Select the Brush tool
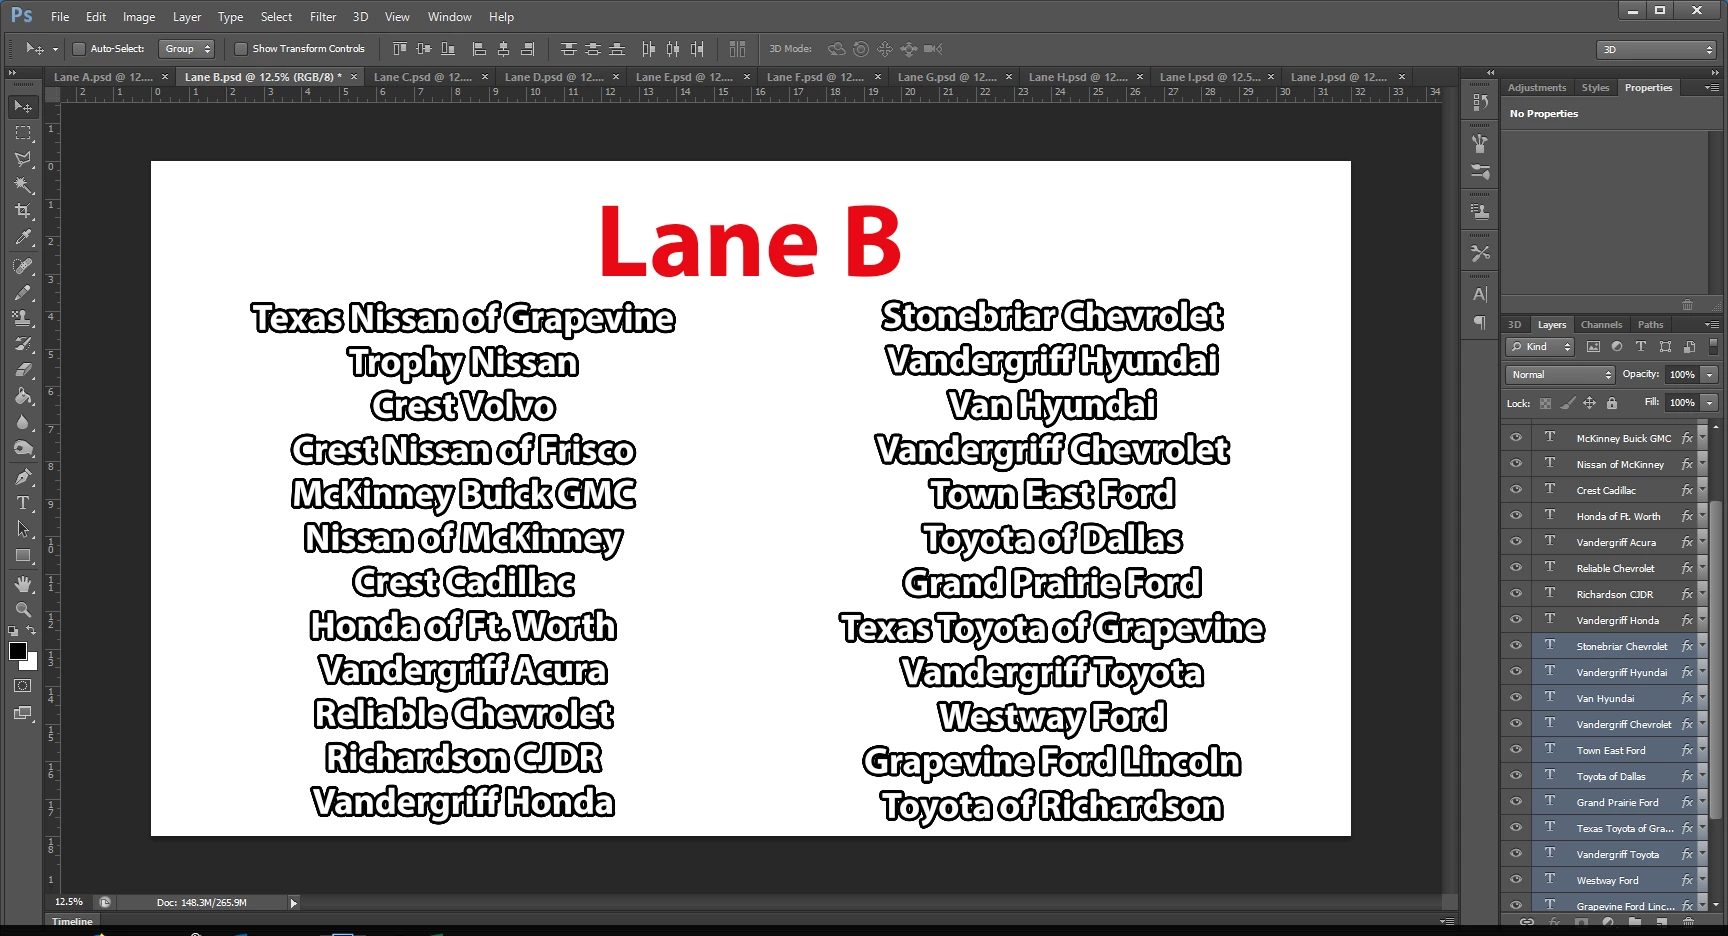Image resolution: width=1728 pixels, height=936 pixels. (x=23, y=292)
